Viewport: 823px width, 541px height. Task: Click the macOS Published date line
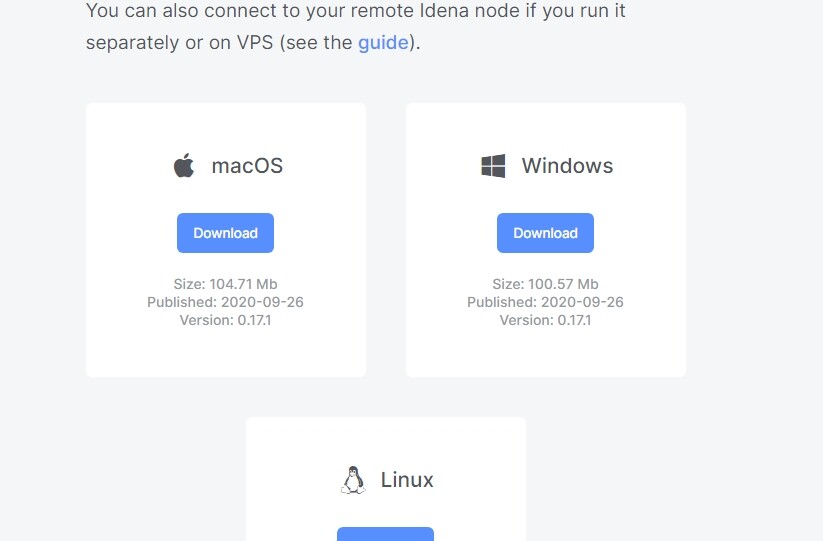click(225, 302)
